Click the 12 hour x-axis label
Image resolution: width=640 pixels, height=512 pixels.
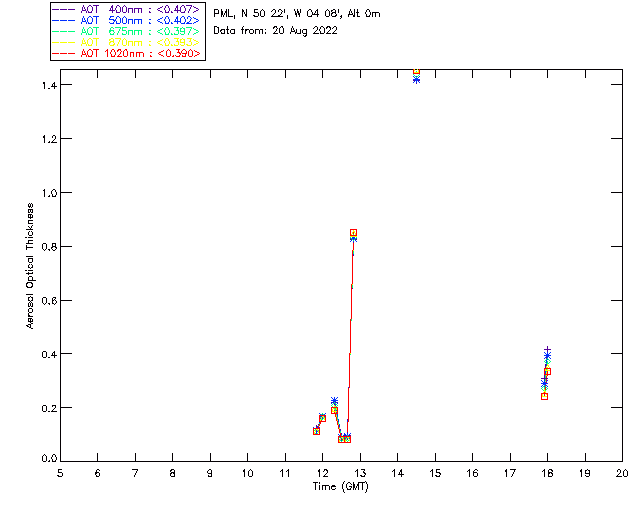pyautogui.click(x=322, y=473)
